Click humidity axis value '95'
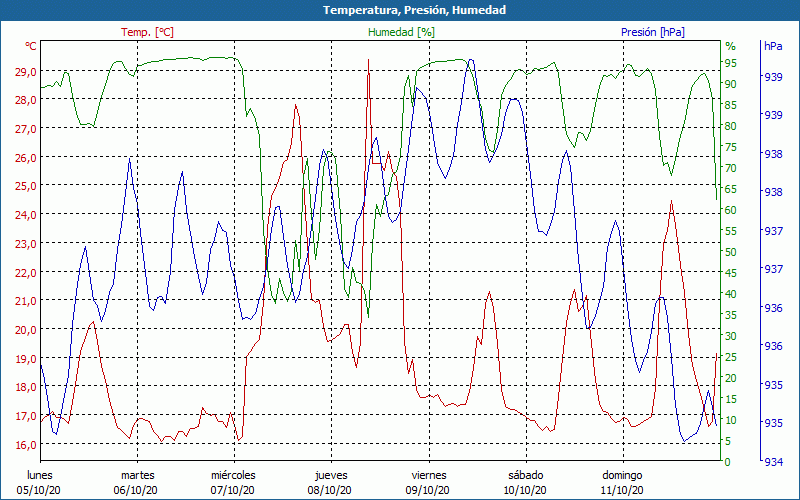Viewport: 800px width, 500px height. coord(731,63)
